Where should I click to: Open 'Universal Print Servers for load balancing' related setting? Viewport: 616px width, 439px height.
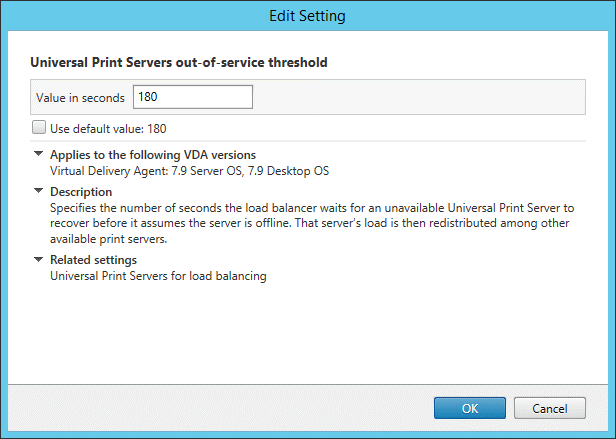pyautogui.click(x=158, y=276)
